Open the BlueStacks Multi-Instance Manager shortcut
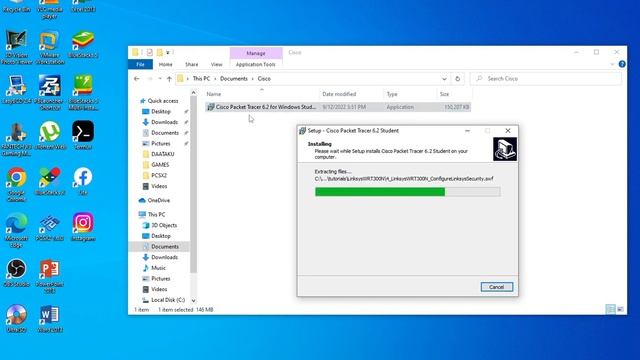The width and height of the screenshot is (640, 360). coord(83,93)
